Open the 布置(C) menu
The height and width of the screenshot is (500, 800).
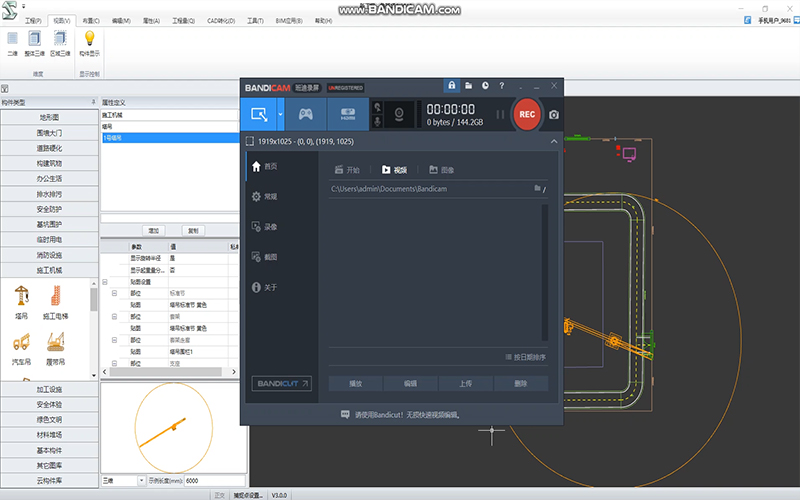click(91, 21)
